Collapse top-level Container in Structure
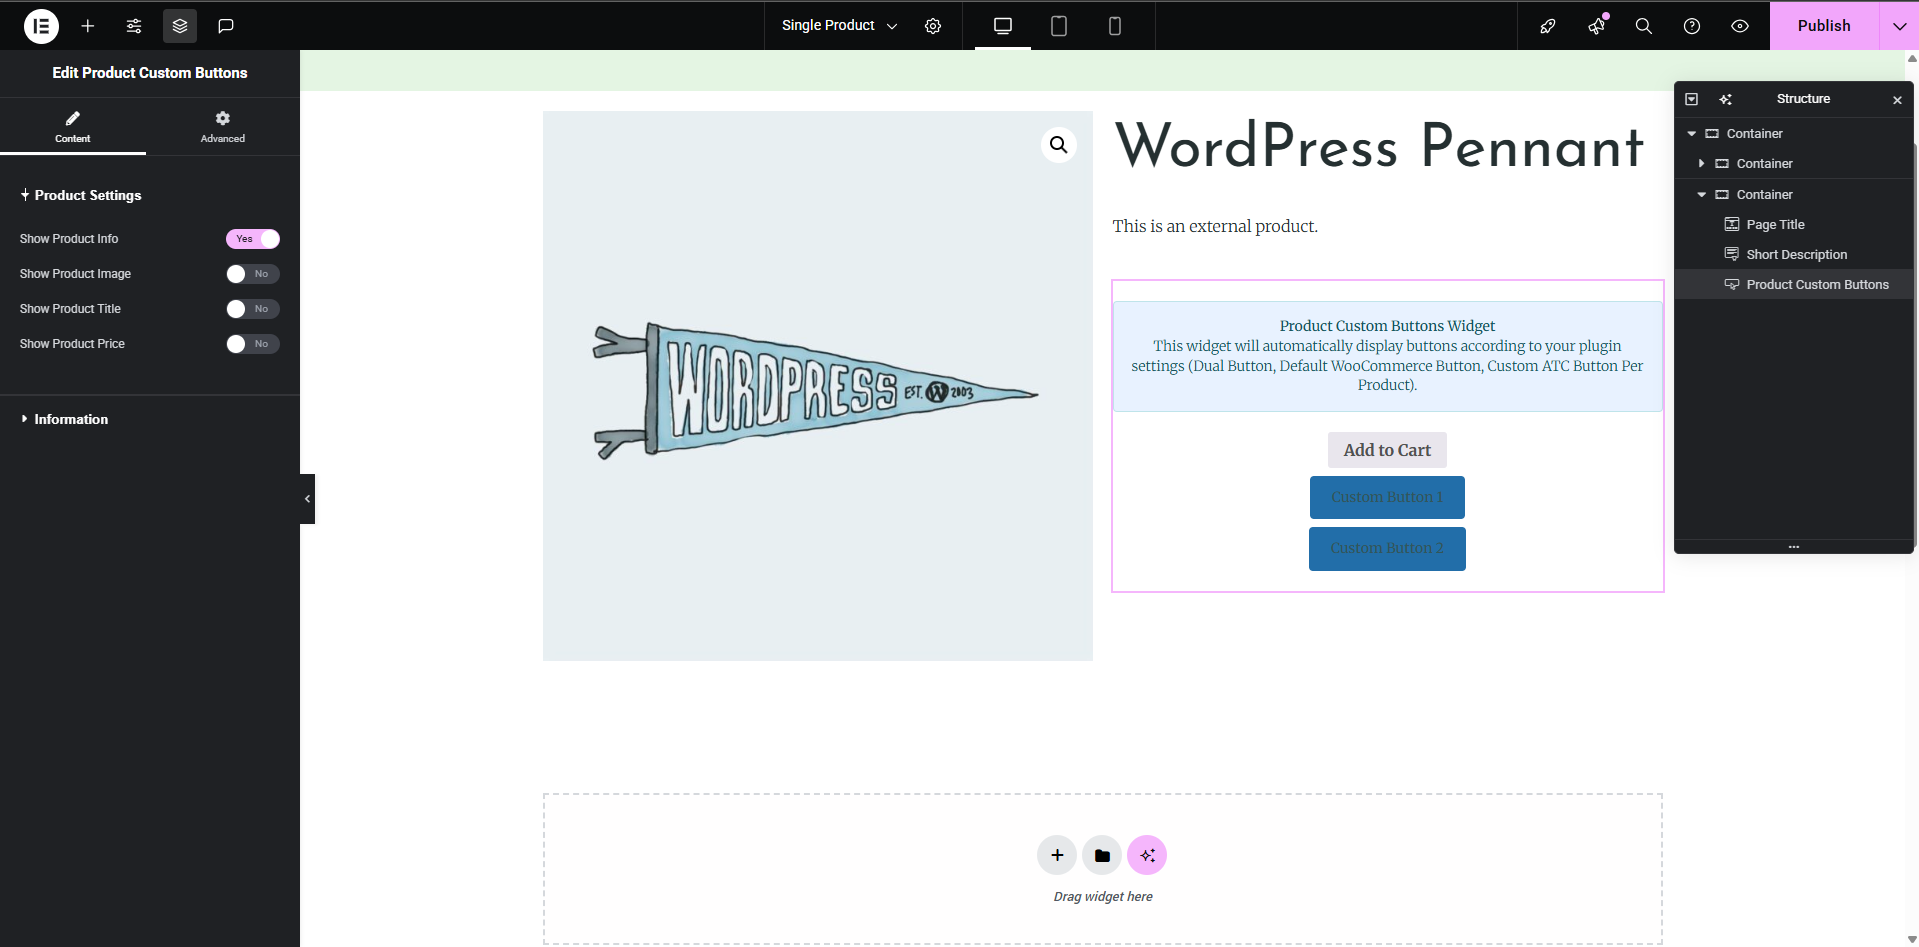Viewport: 1919px width, 947px height. pos(1692,133)
